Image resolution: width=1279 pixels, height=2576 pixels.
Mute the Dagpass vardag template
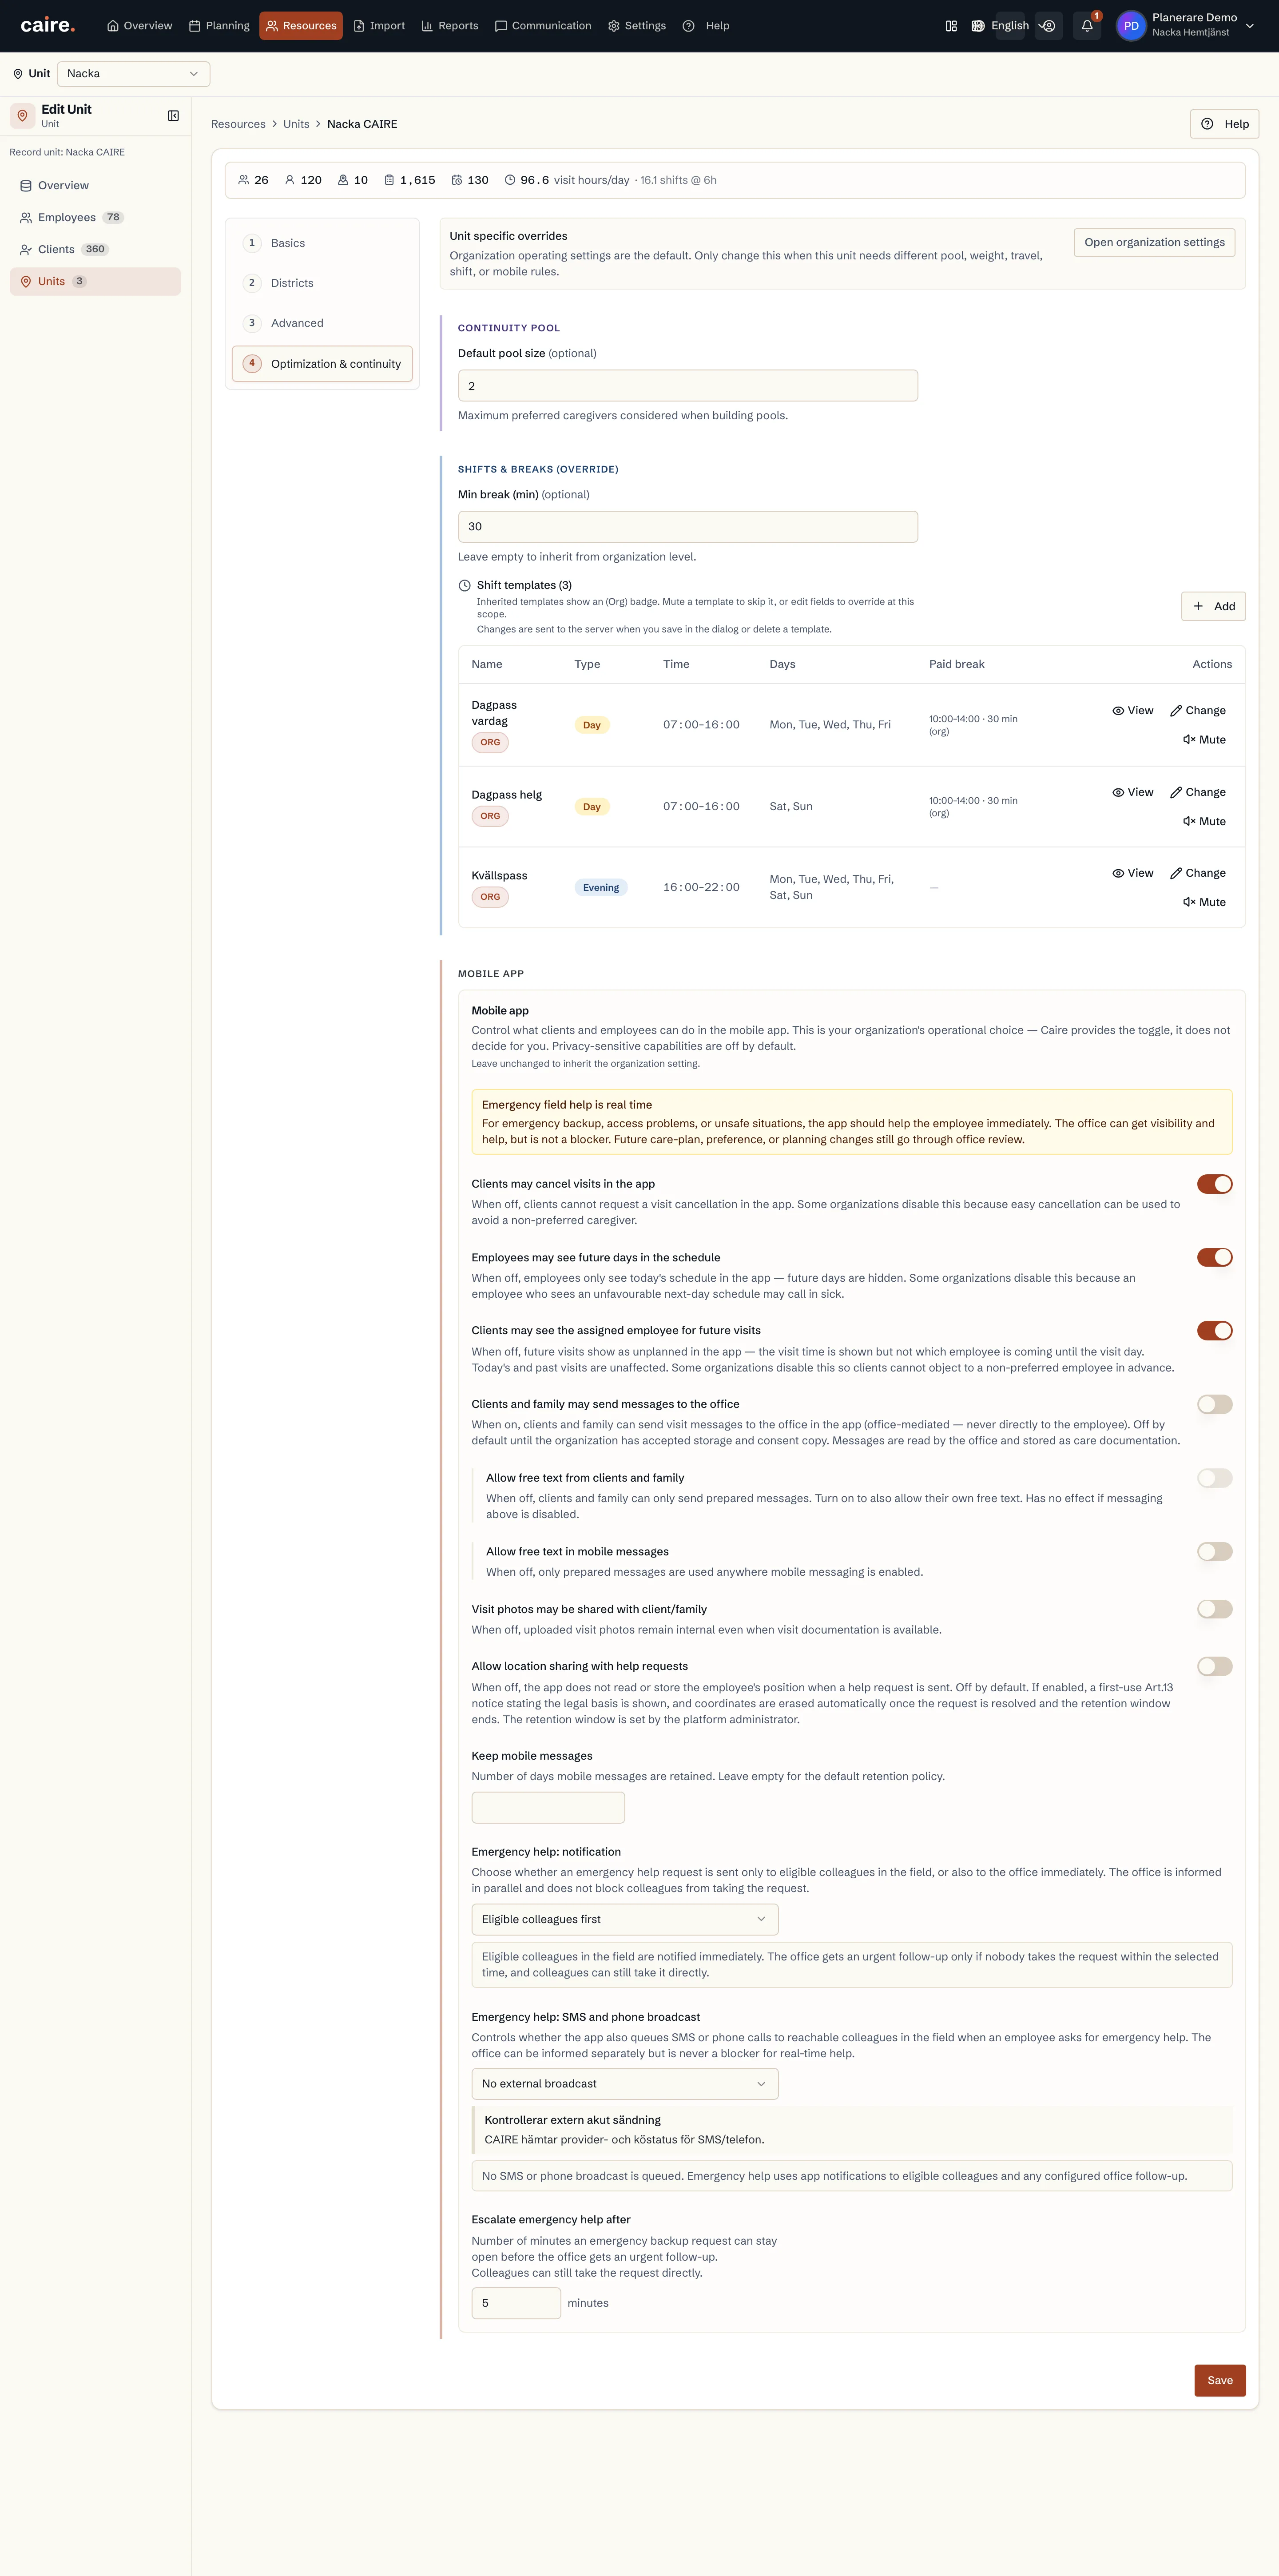(x=1204, y=740)
